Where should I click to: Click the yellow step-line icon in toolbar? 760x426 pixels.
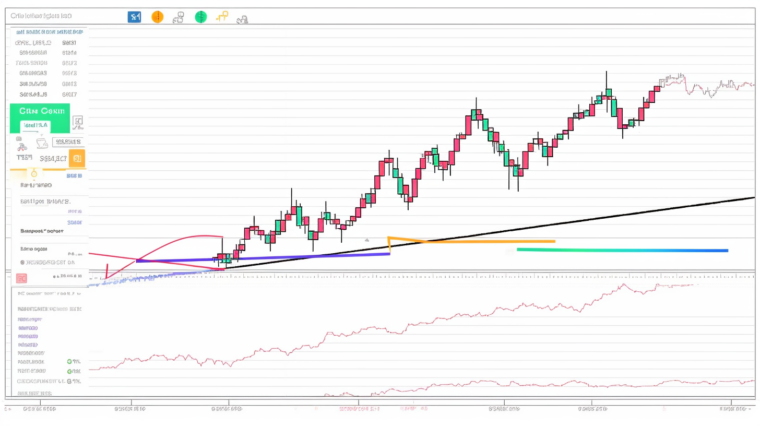point(222,16)
